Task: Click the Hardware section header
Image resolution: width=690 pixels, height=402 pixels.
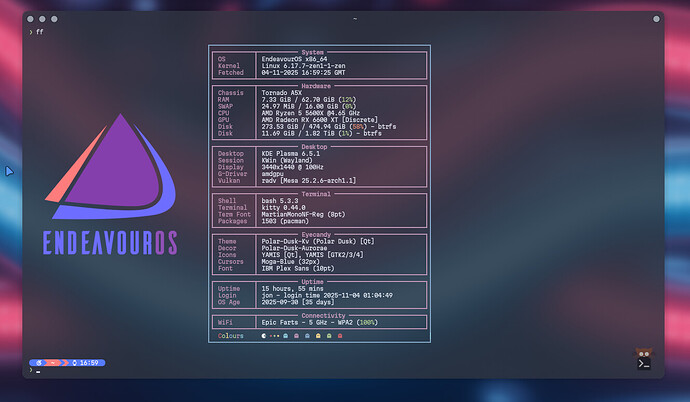Action: (x=319, y=86)
